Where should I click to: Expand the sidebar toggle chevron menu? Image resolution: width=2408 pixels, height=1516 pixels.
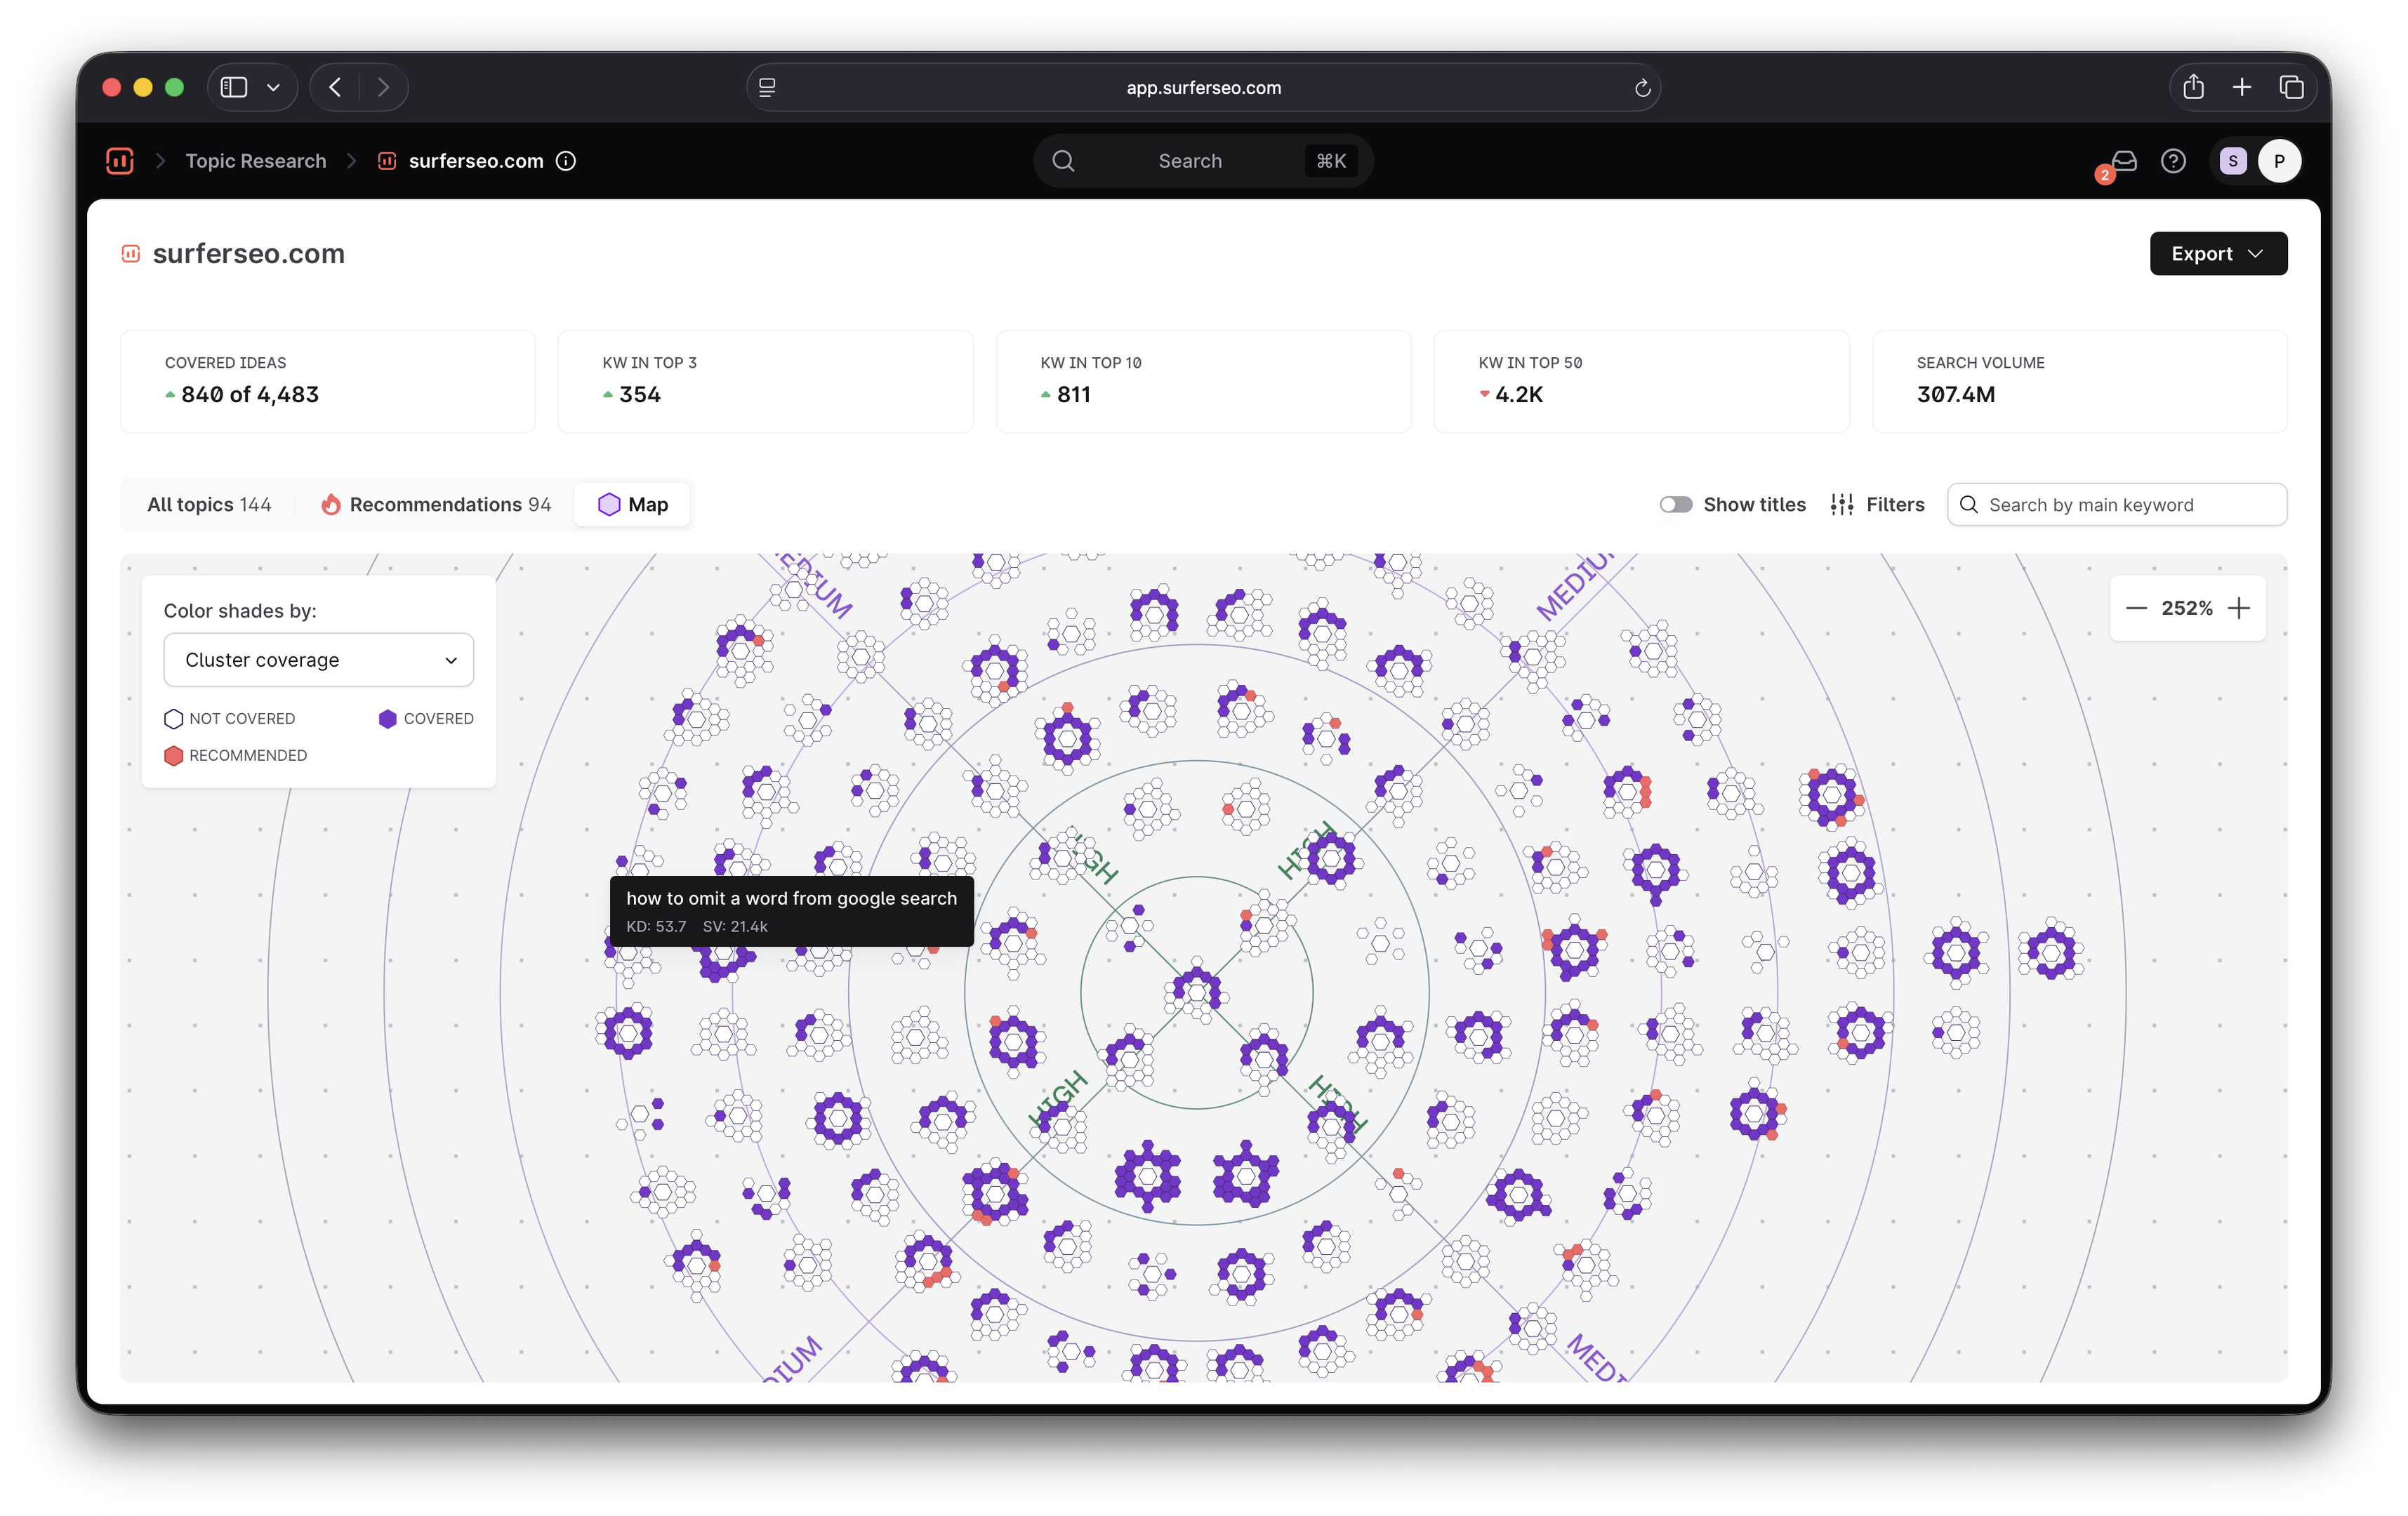pyautogui.click(x=273, y=88)
